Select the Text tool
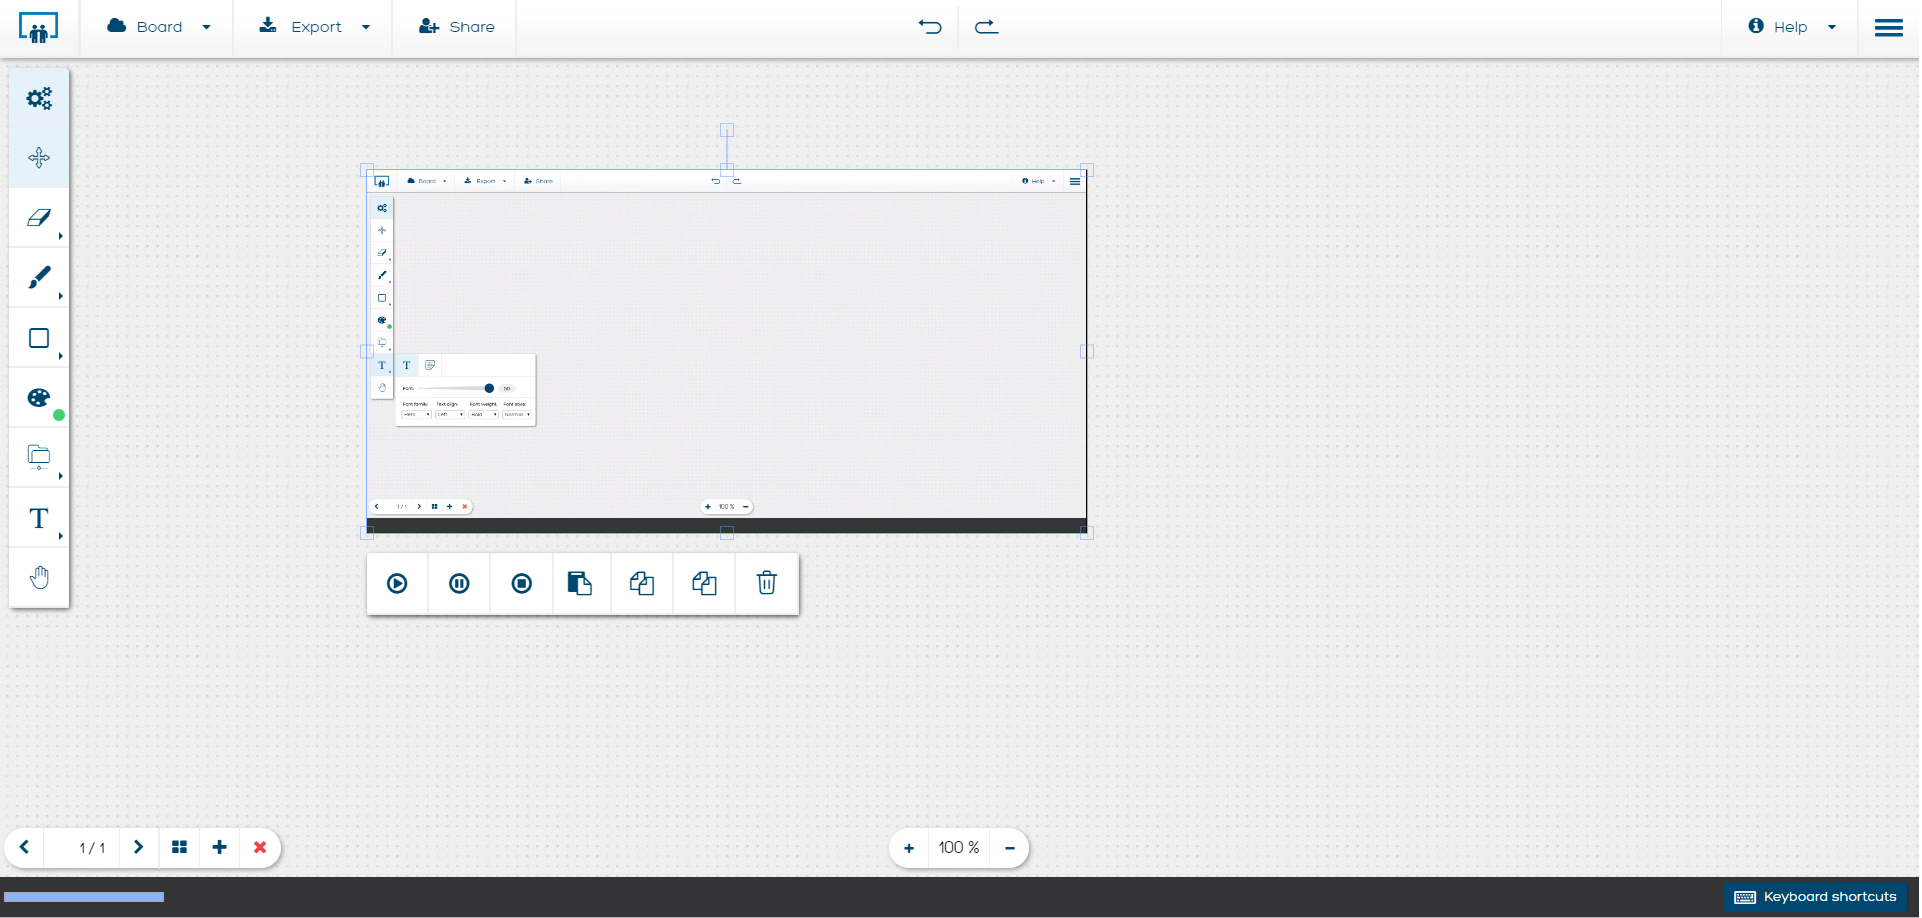This screenshot has height=918, width=1922. pos(39,518)
